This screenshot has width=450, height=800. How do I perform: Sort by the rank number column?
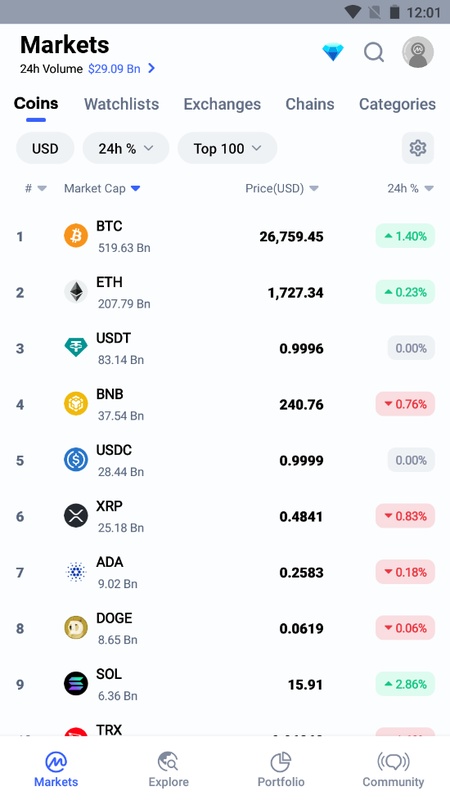pyautogui.click(x=35, y=188)
